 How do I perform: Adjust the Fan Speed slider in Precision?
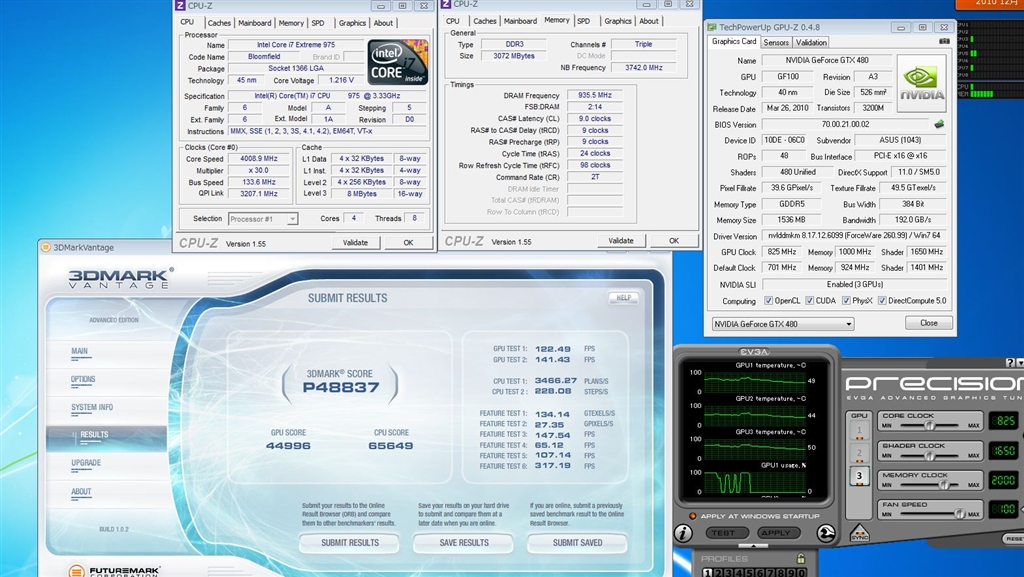click(959, 514)
